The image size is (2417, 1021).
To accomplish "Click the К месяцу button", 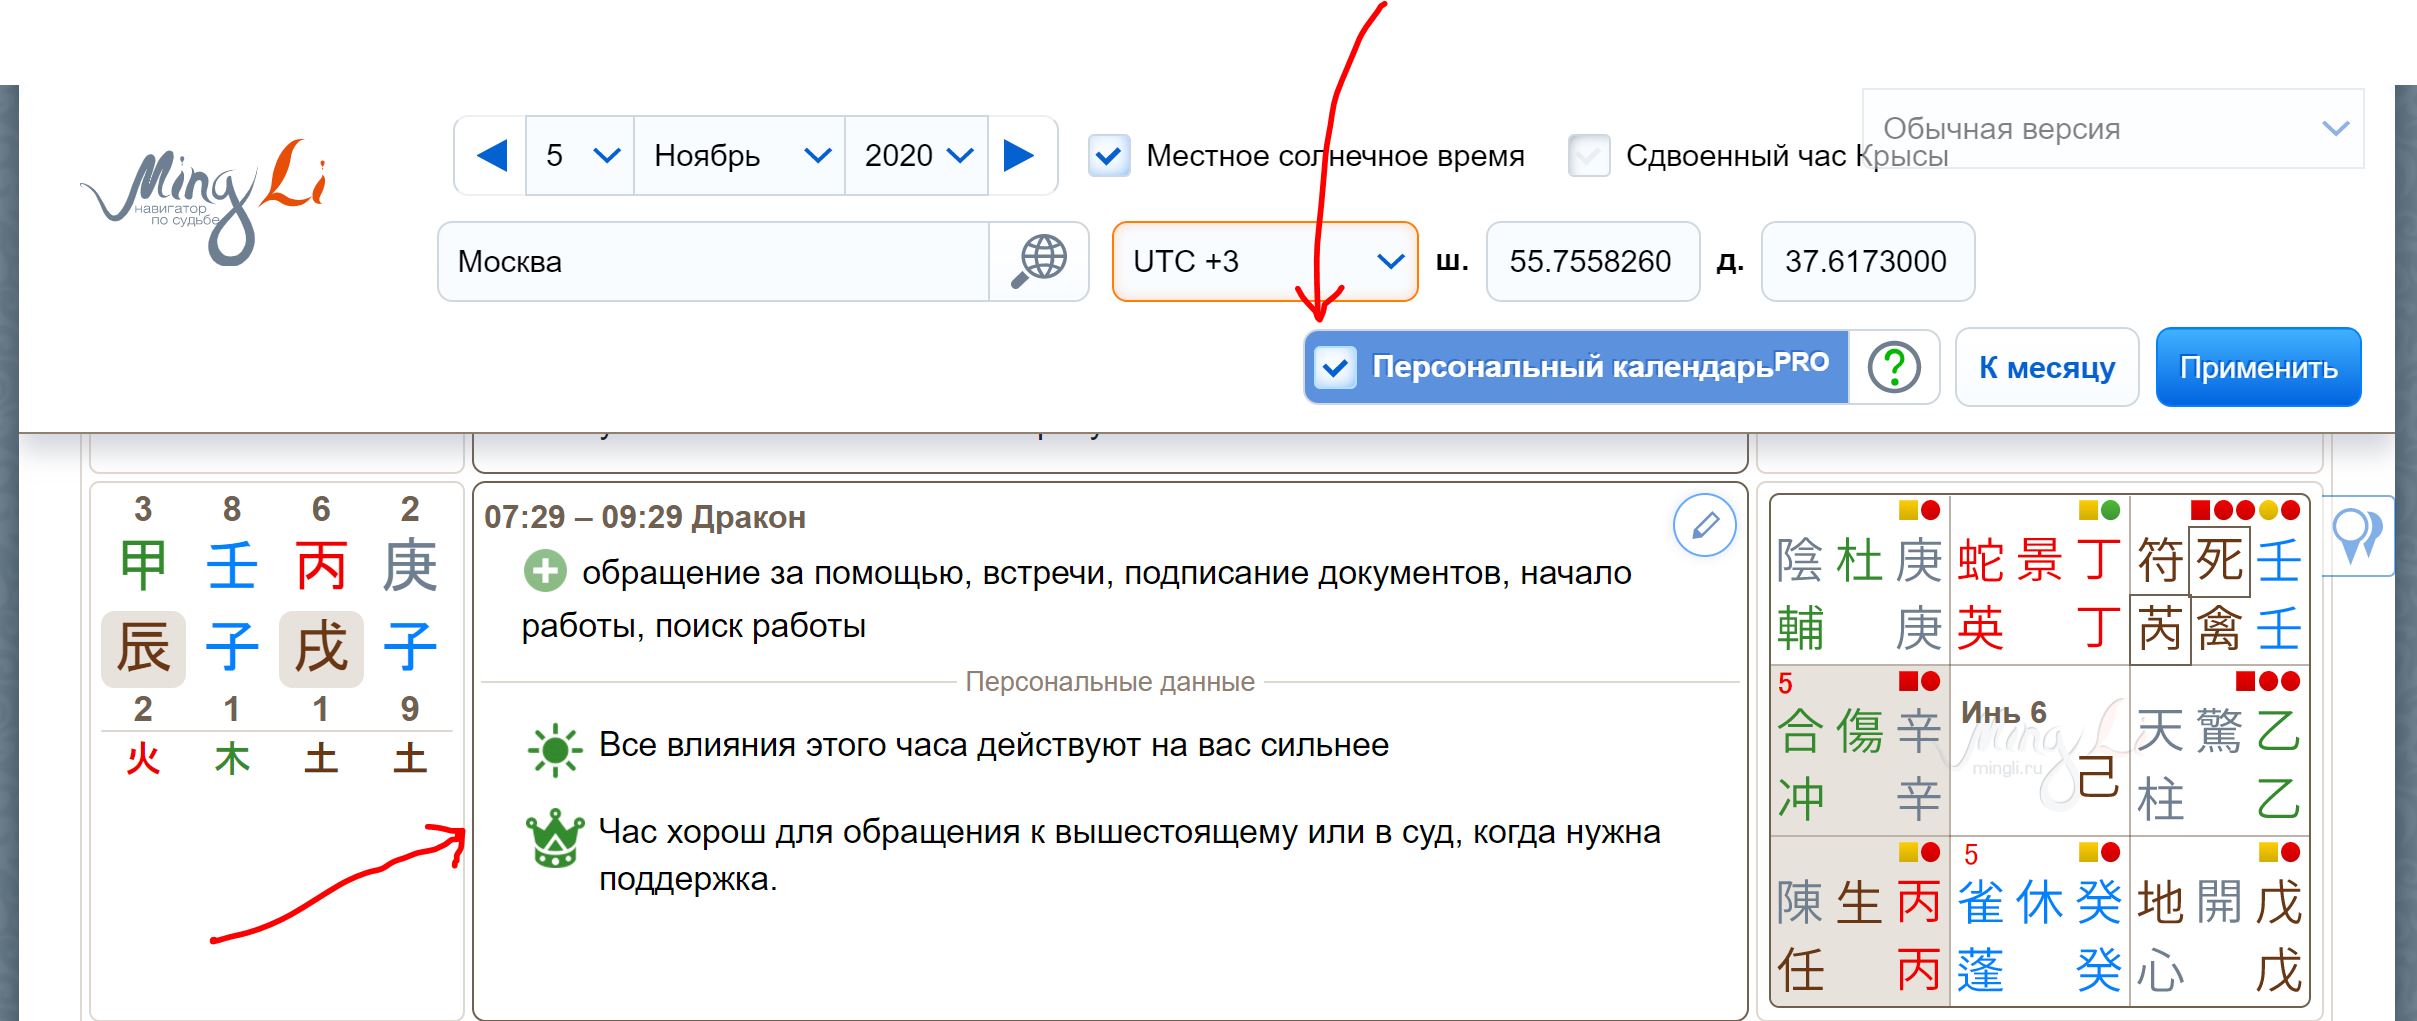I will (2046, 367).
